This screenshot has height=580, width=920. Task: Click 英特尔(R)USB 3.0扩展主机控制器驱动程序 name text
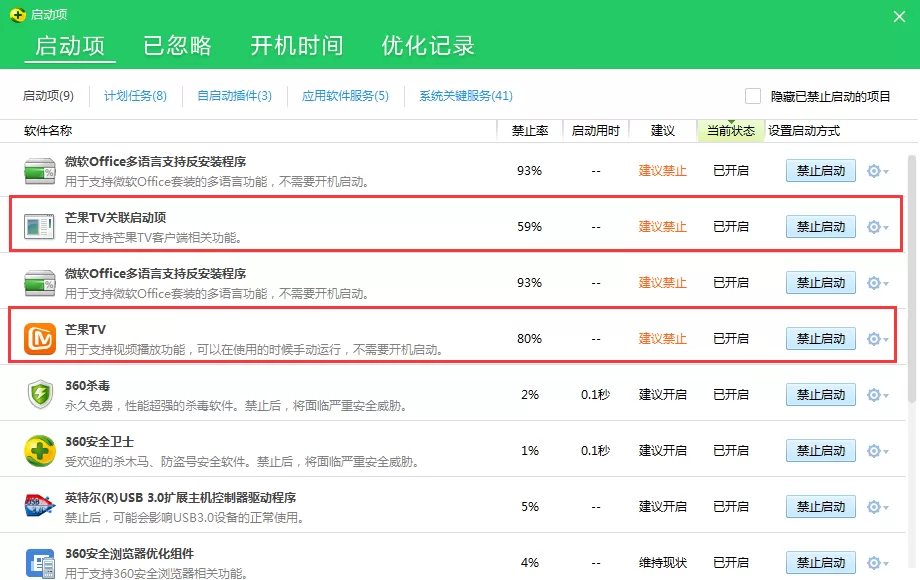point(180,498)
